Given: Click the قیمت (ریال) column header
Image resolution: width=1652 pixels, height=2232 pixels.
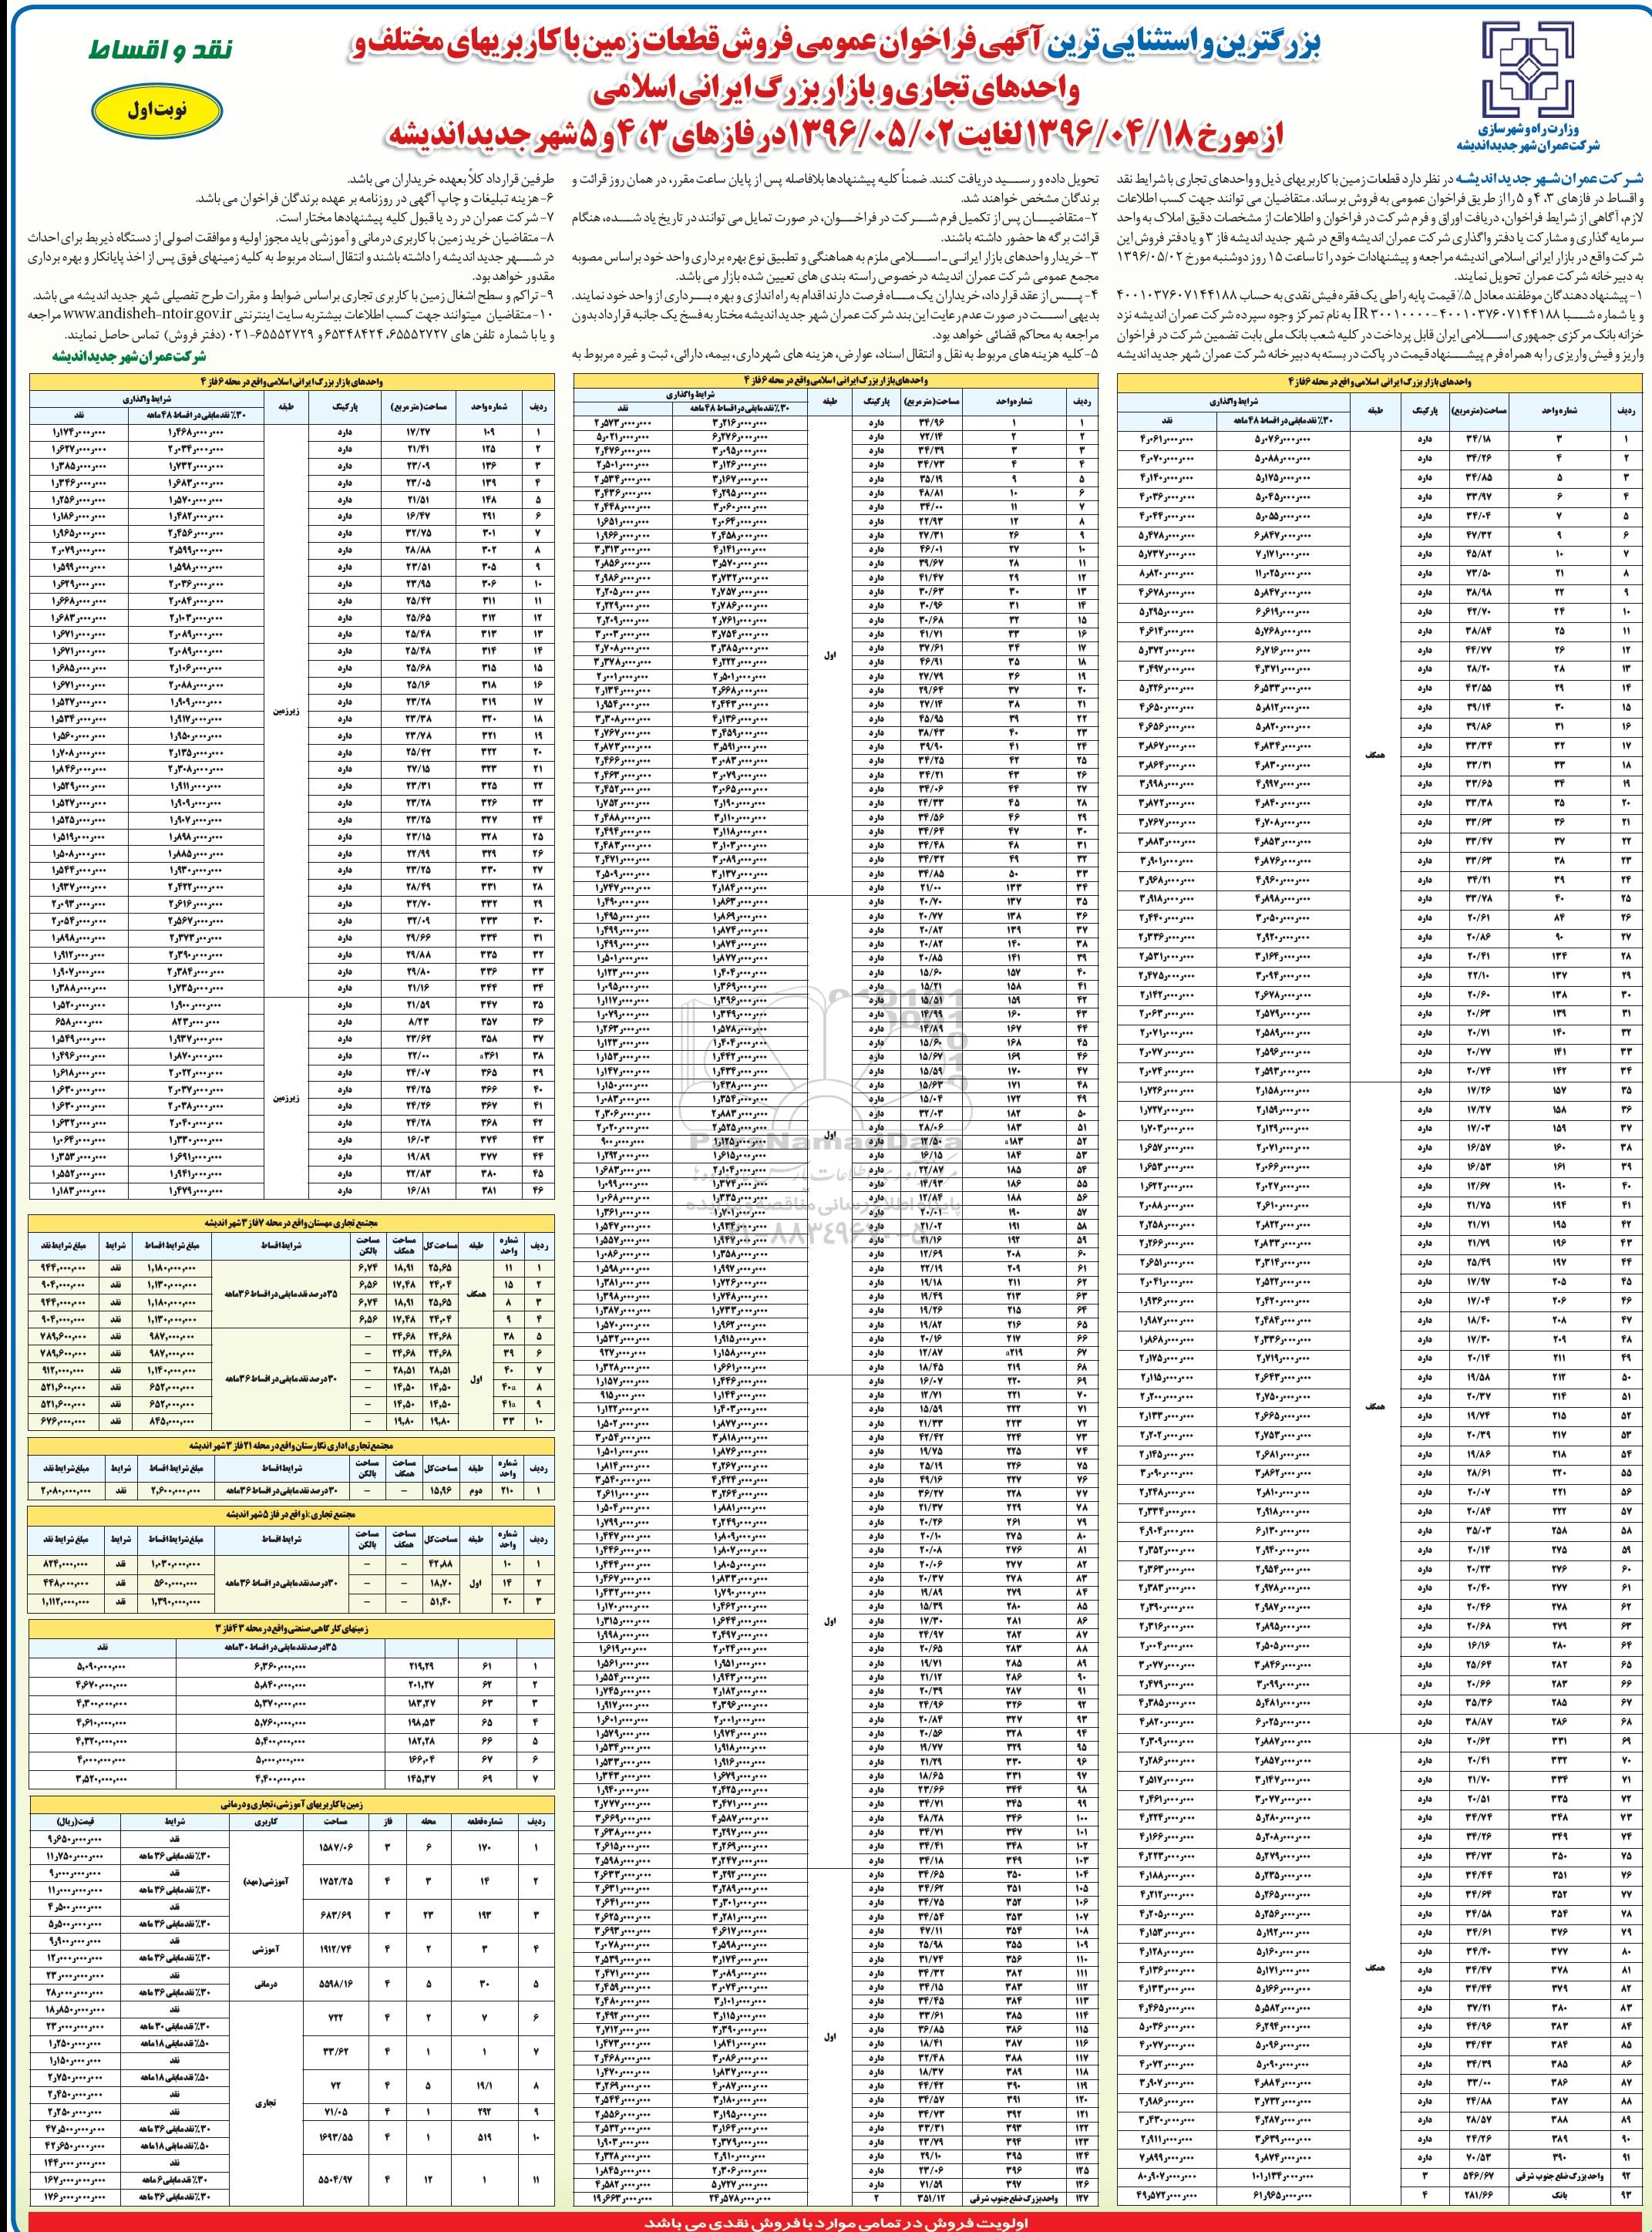Looking at the screenshot, I should point(75,1822).
